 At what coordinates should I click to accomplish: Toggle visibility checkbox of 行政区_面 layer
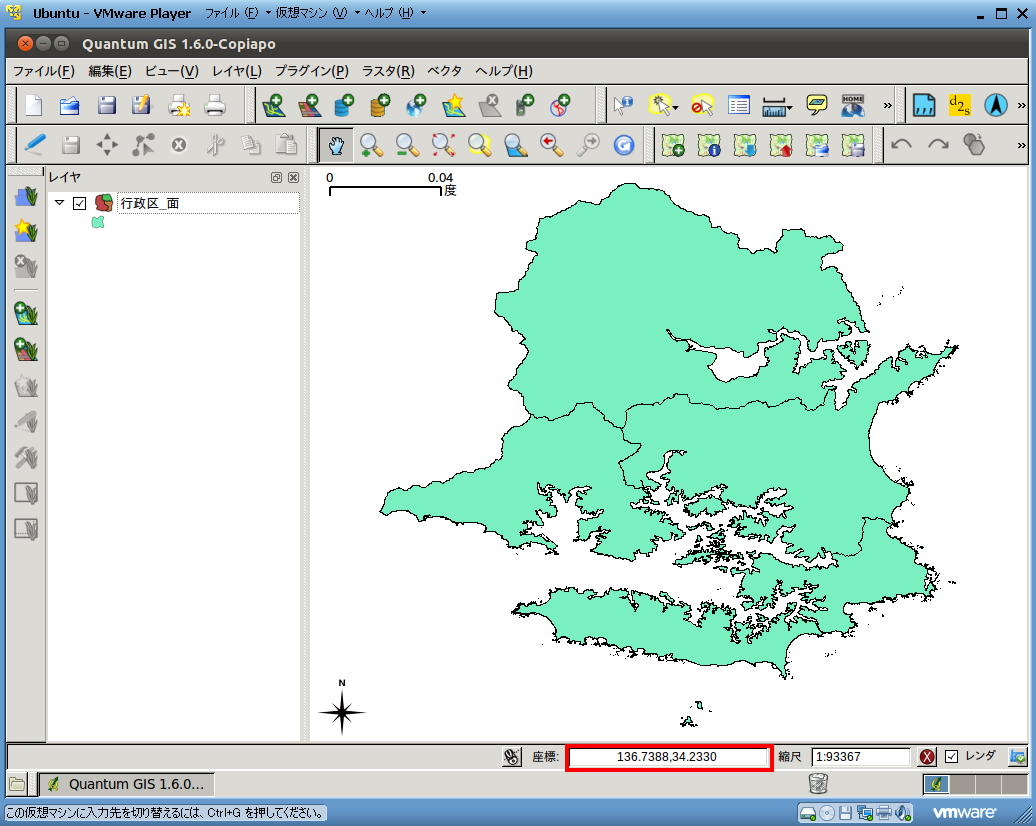tap(79, 204)
